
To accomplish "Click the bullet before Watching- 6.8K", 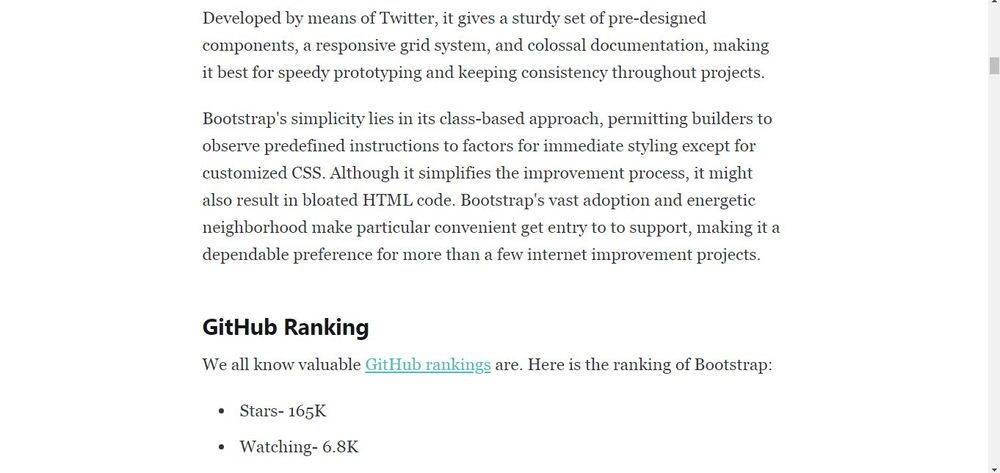I will point(221,448).
